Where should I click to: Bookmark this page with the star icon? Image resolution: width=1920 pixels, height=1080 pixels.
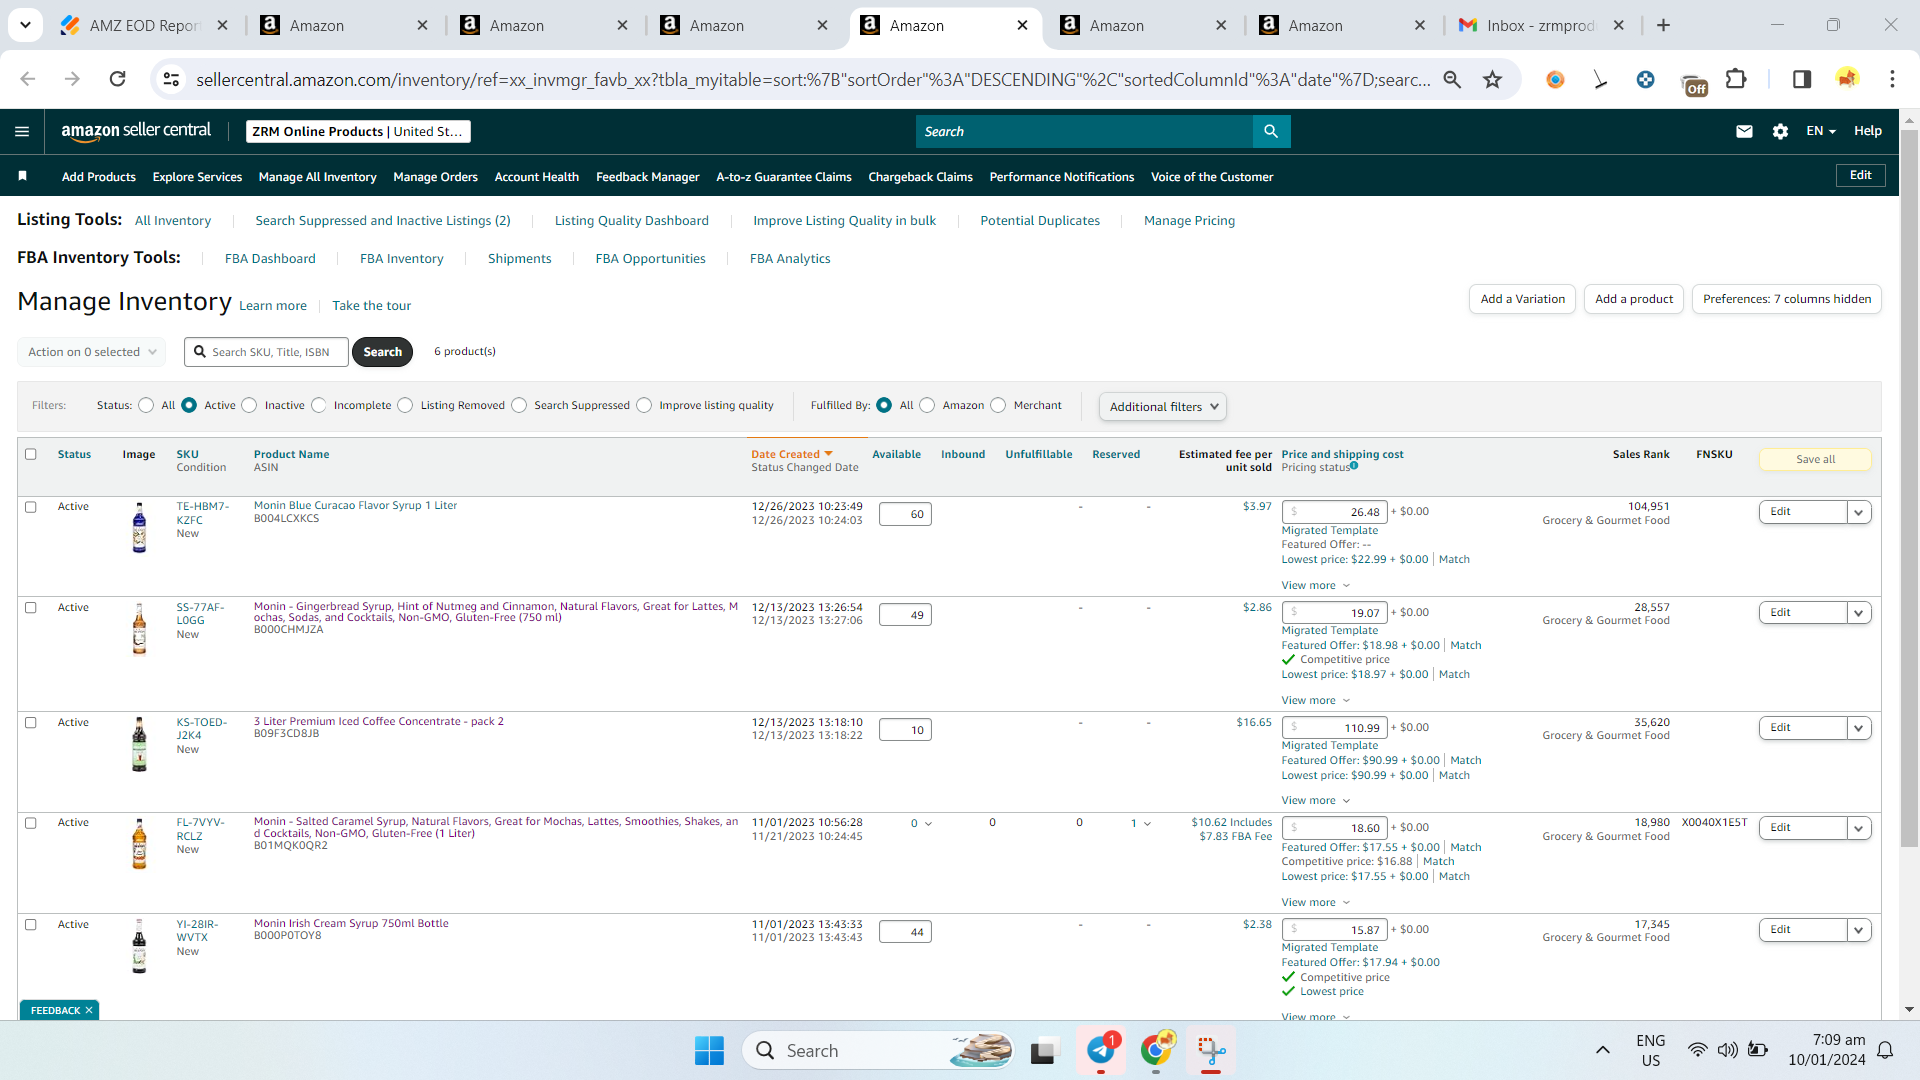pyautogui.click(x=1492, y=79)
